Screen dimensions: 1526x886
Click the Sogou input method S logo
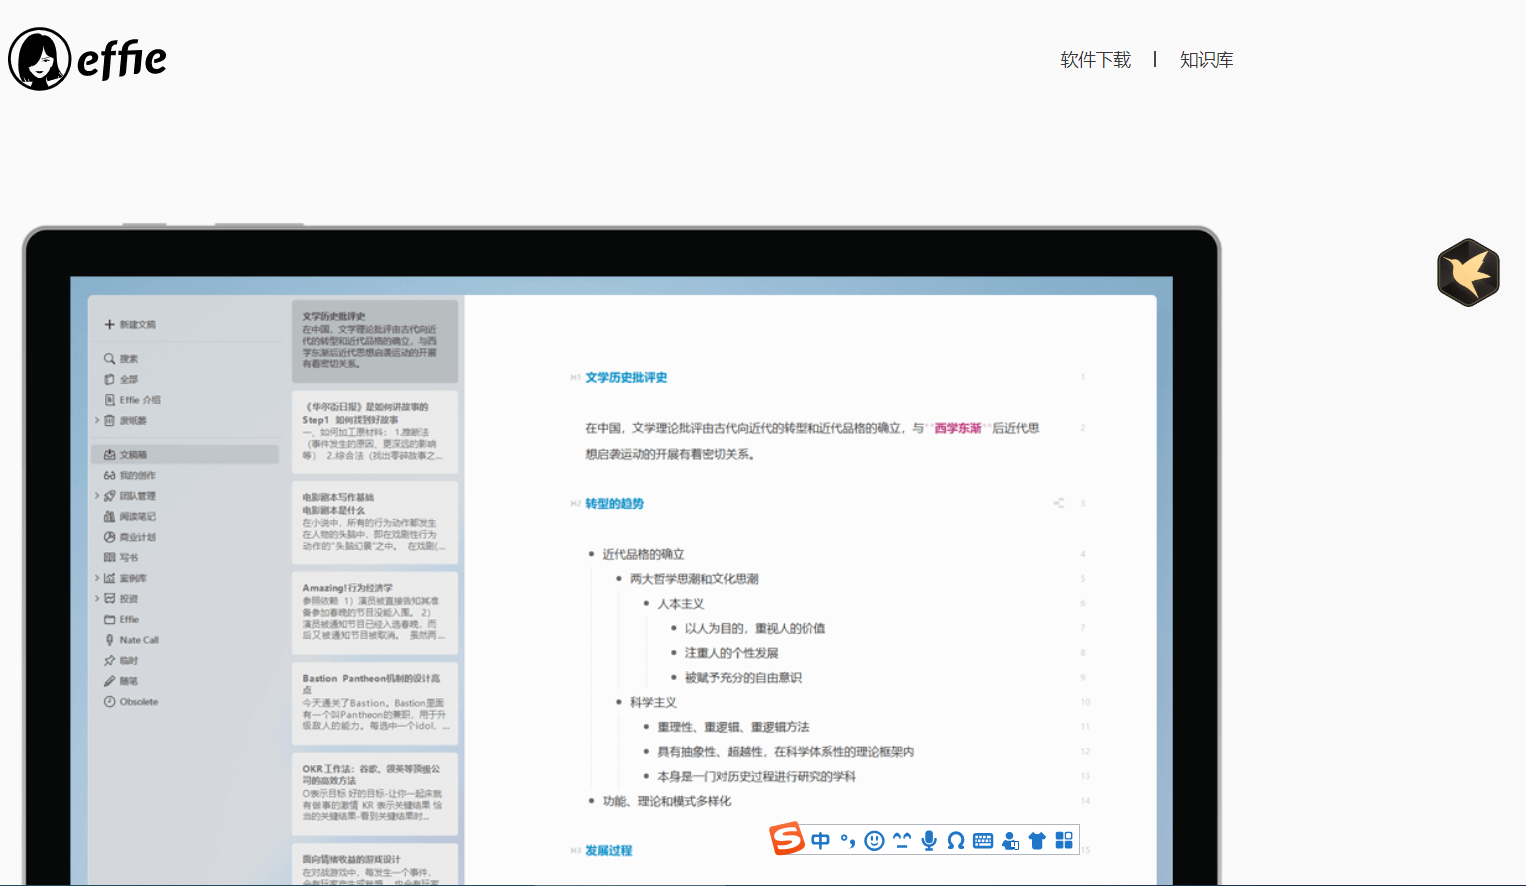click(x=787, y=839)
